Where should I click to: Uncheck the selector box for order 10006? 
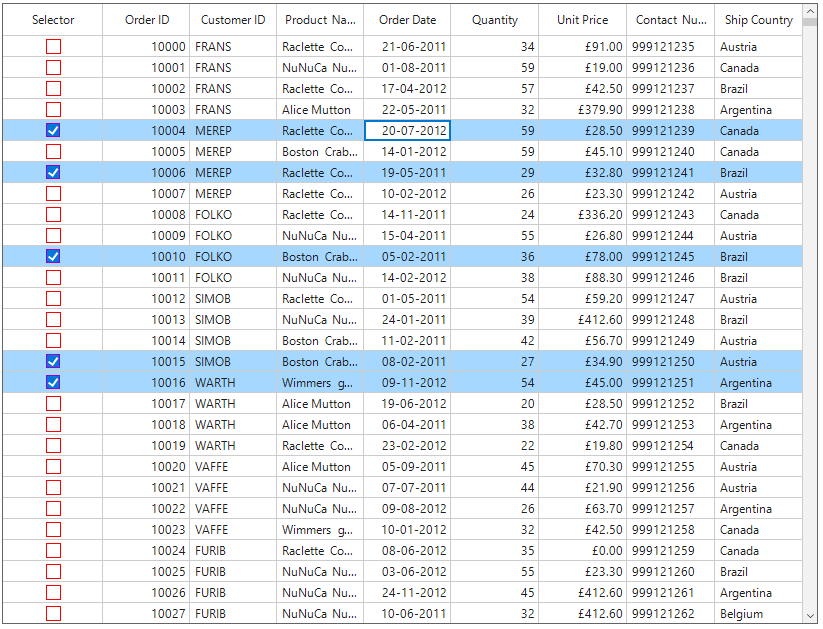tap(53, 172)
